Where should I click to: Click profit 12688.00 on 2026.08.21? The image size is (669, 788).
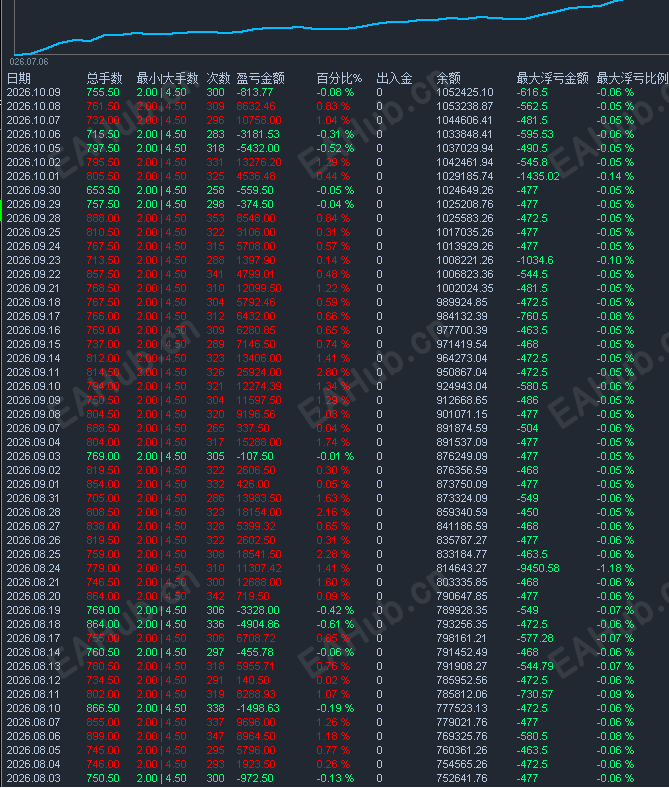point(259,582)
